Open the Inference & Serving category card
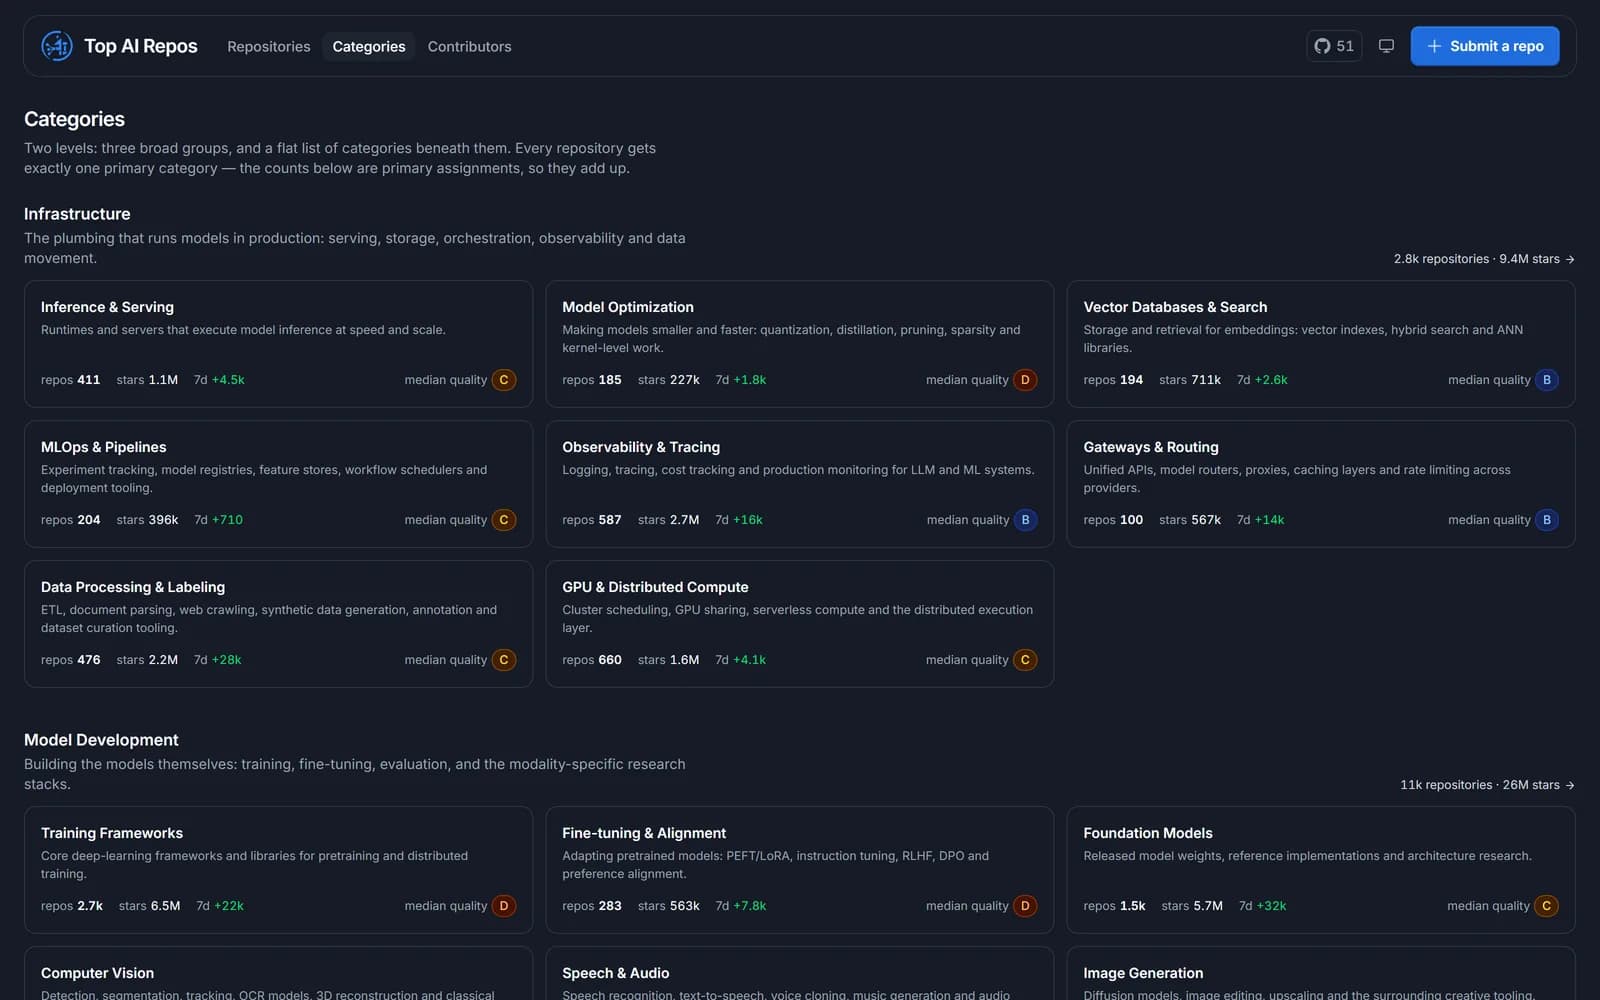The width and height of the screenshot is (1600, 1000). coord(278,344)
